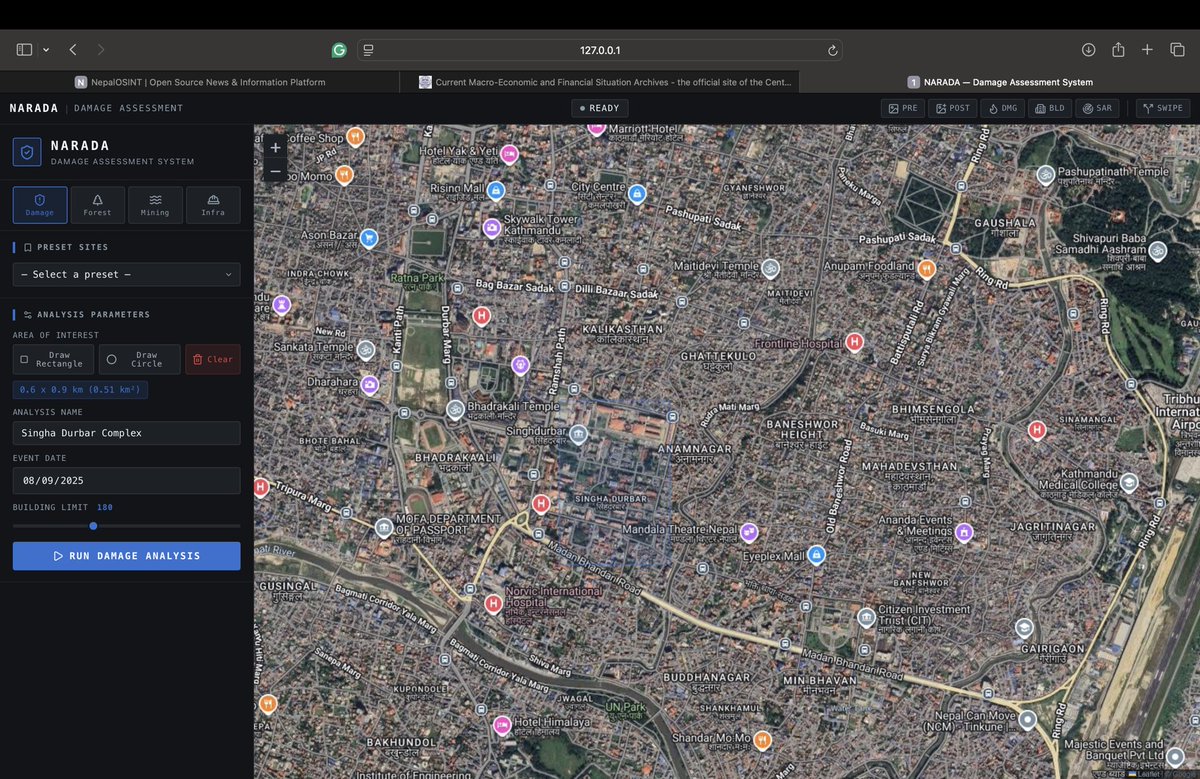This screenshot has width=1200, height=779.
Task: Expand the browser sidebar chevron menu
Action: point(46,49)
